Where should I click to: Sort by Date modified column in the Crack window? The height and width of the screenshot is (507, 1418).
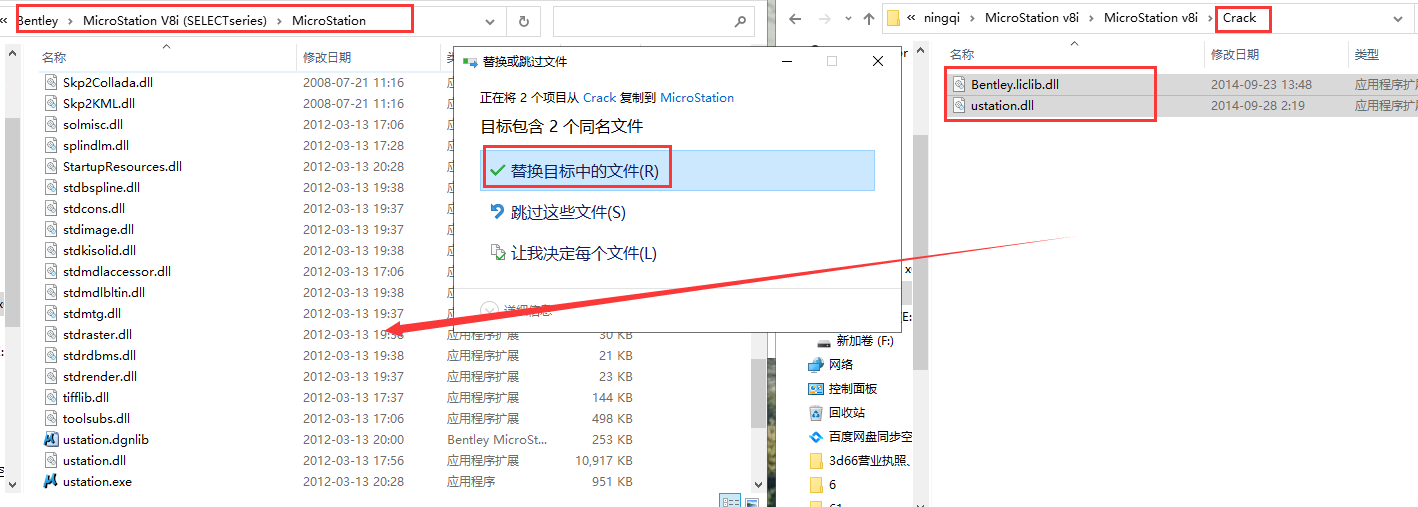click(x=1235, y=54)
